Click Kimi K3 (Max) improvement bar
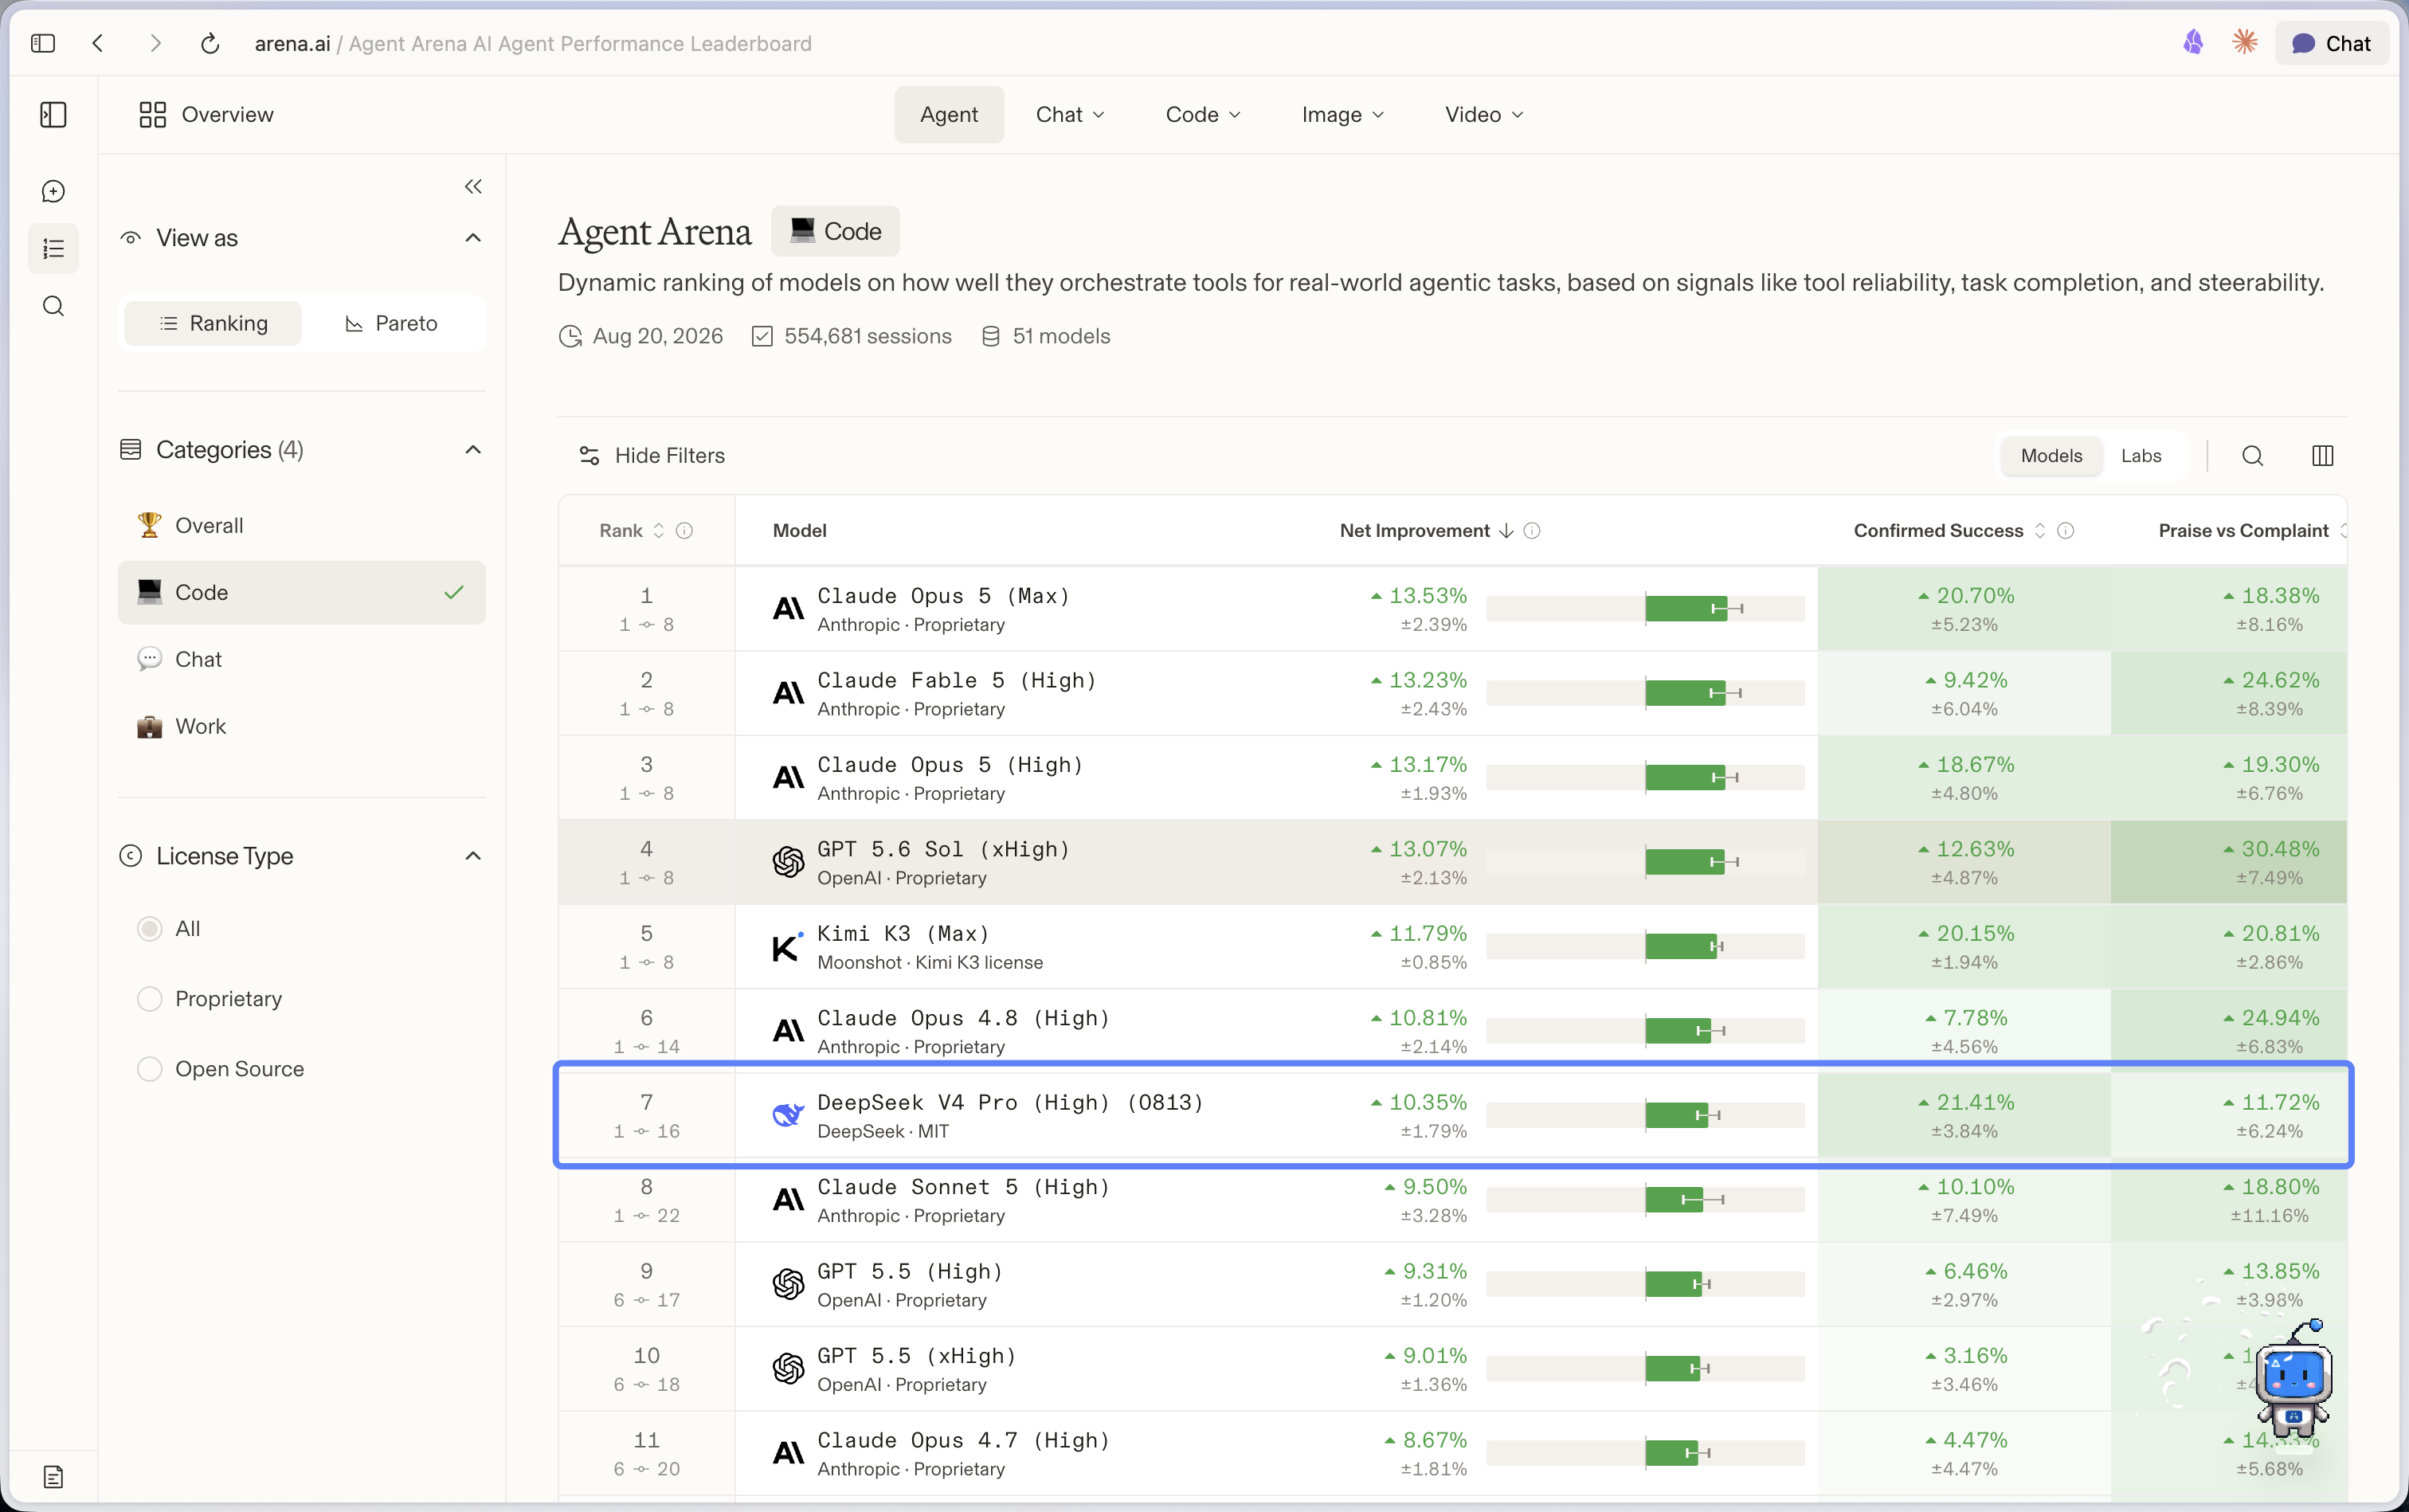 tap(1645, 947)
